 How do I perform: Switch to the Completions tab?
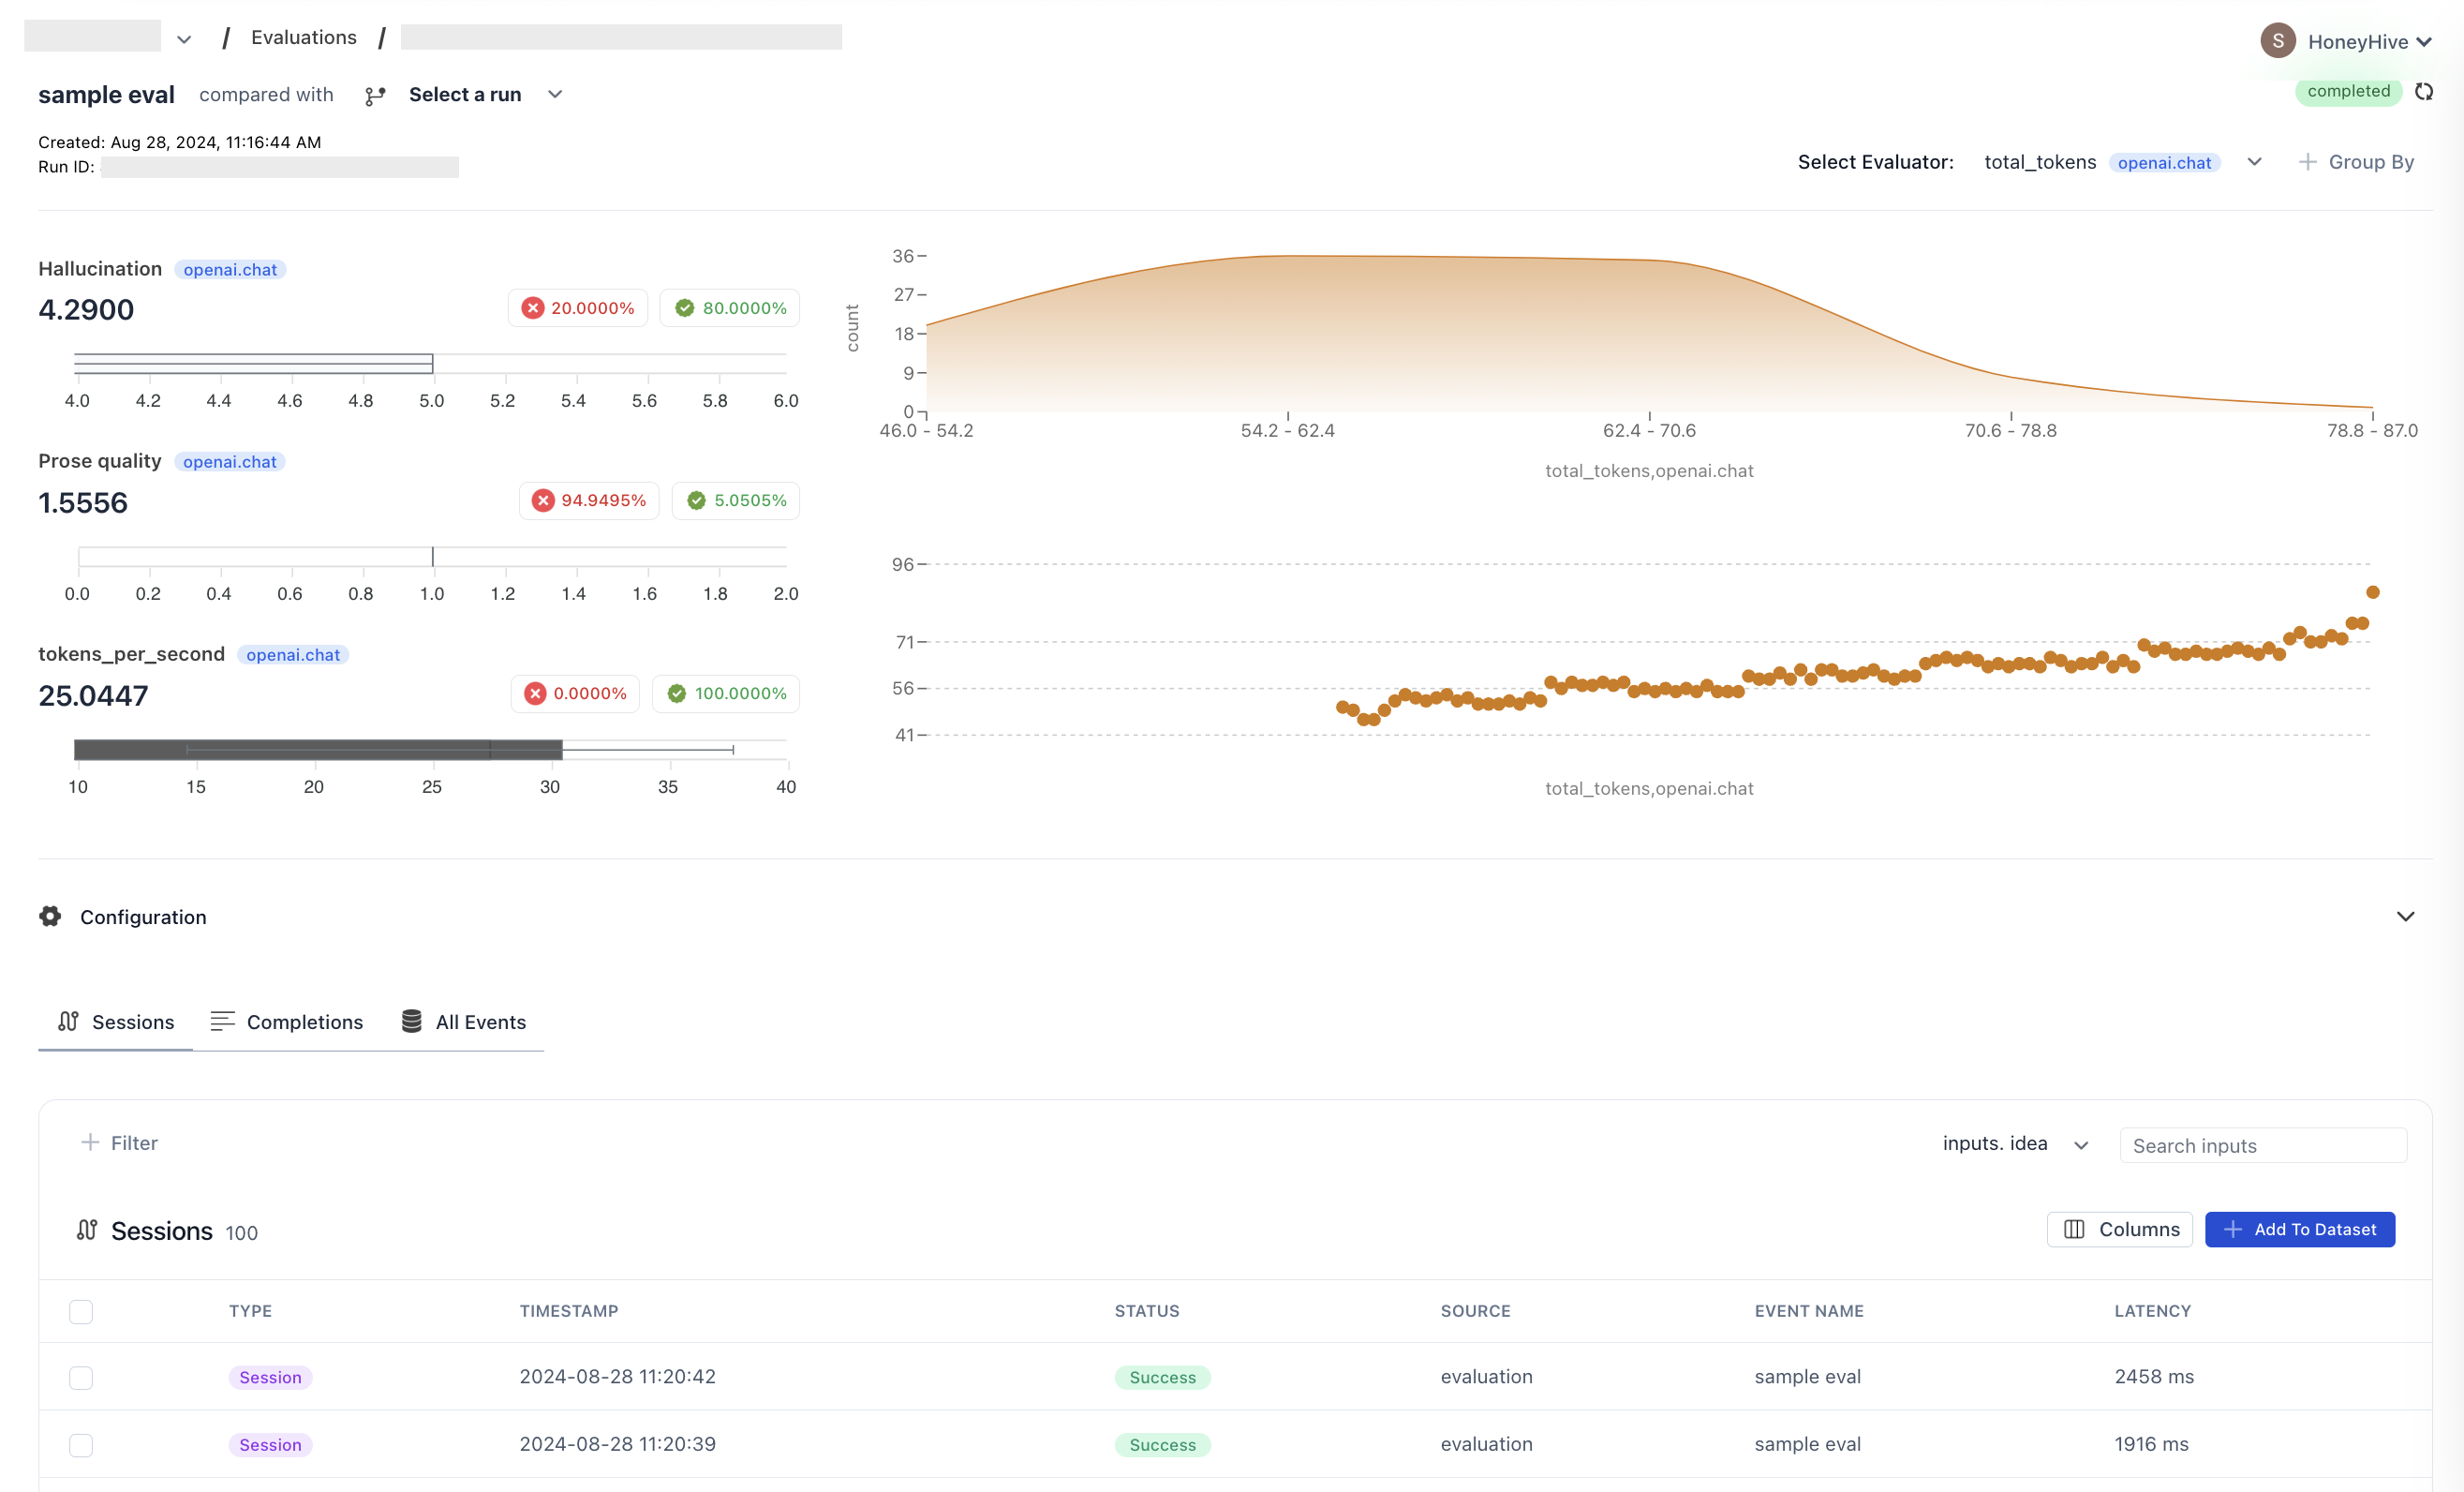[287, 1022]
